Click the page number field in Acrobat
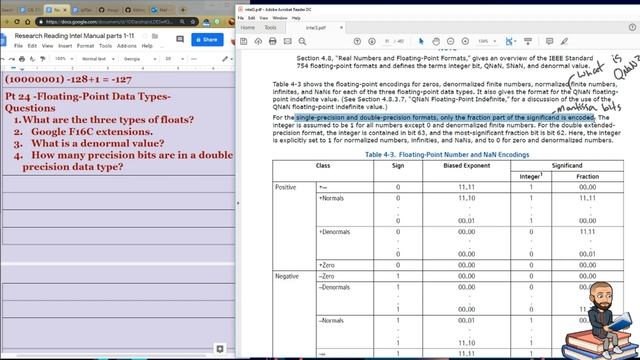The image size is (640, 360). point(387,41)
